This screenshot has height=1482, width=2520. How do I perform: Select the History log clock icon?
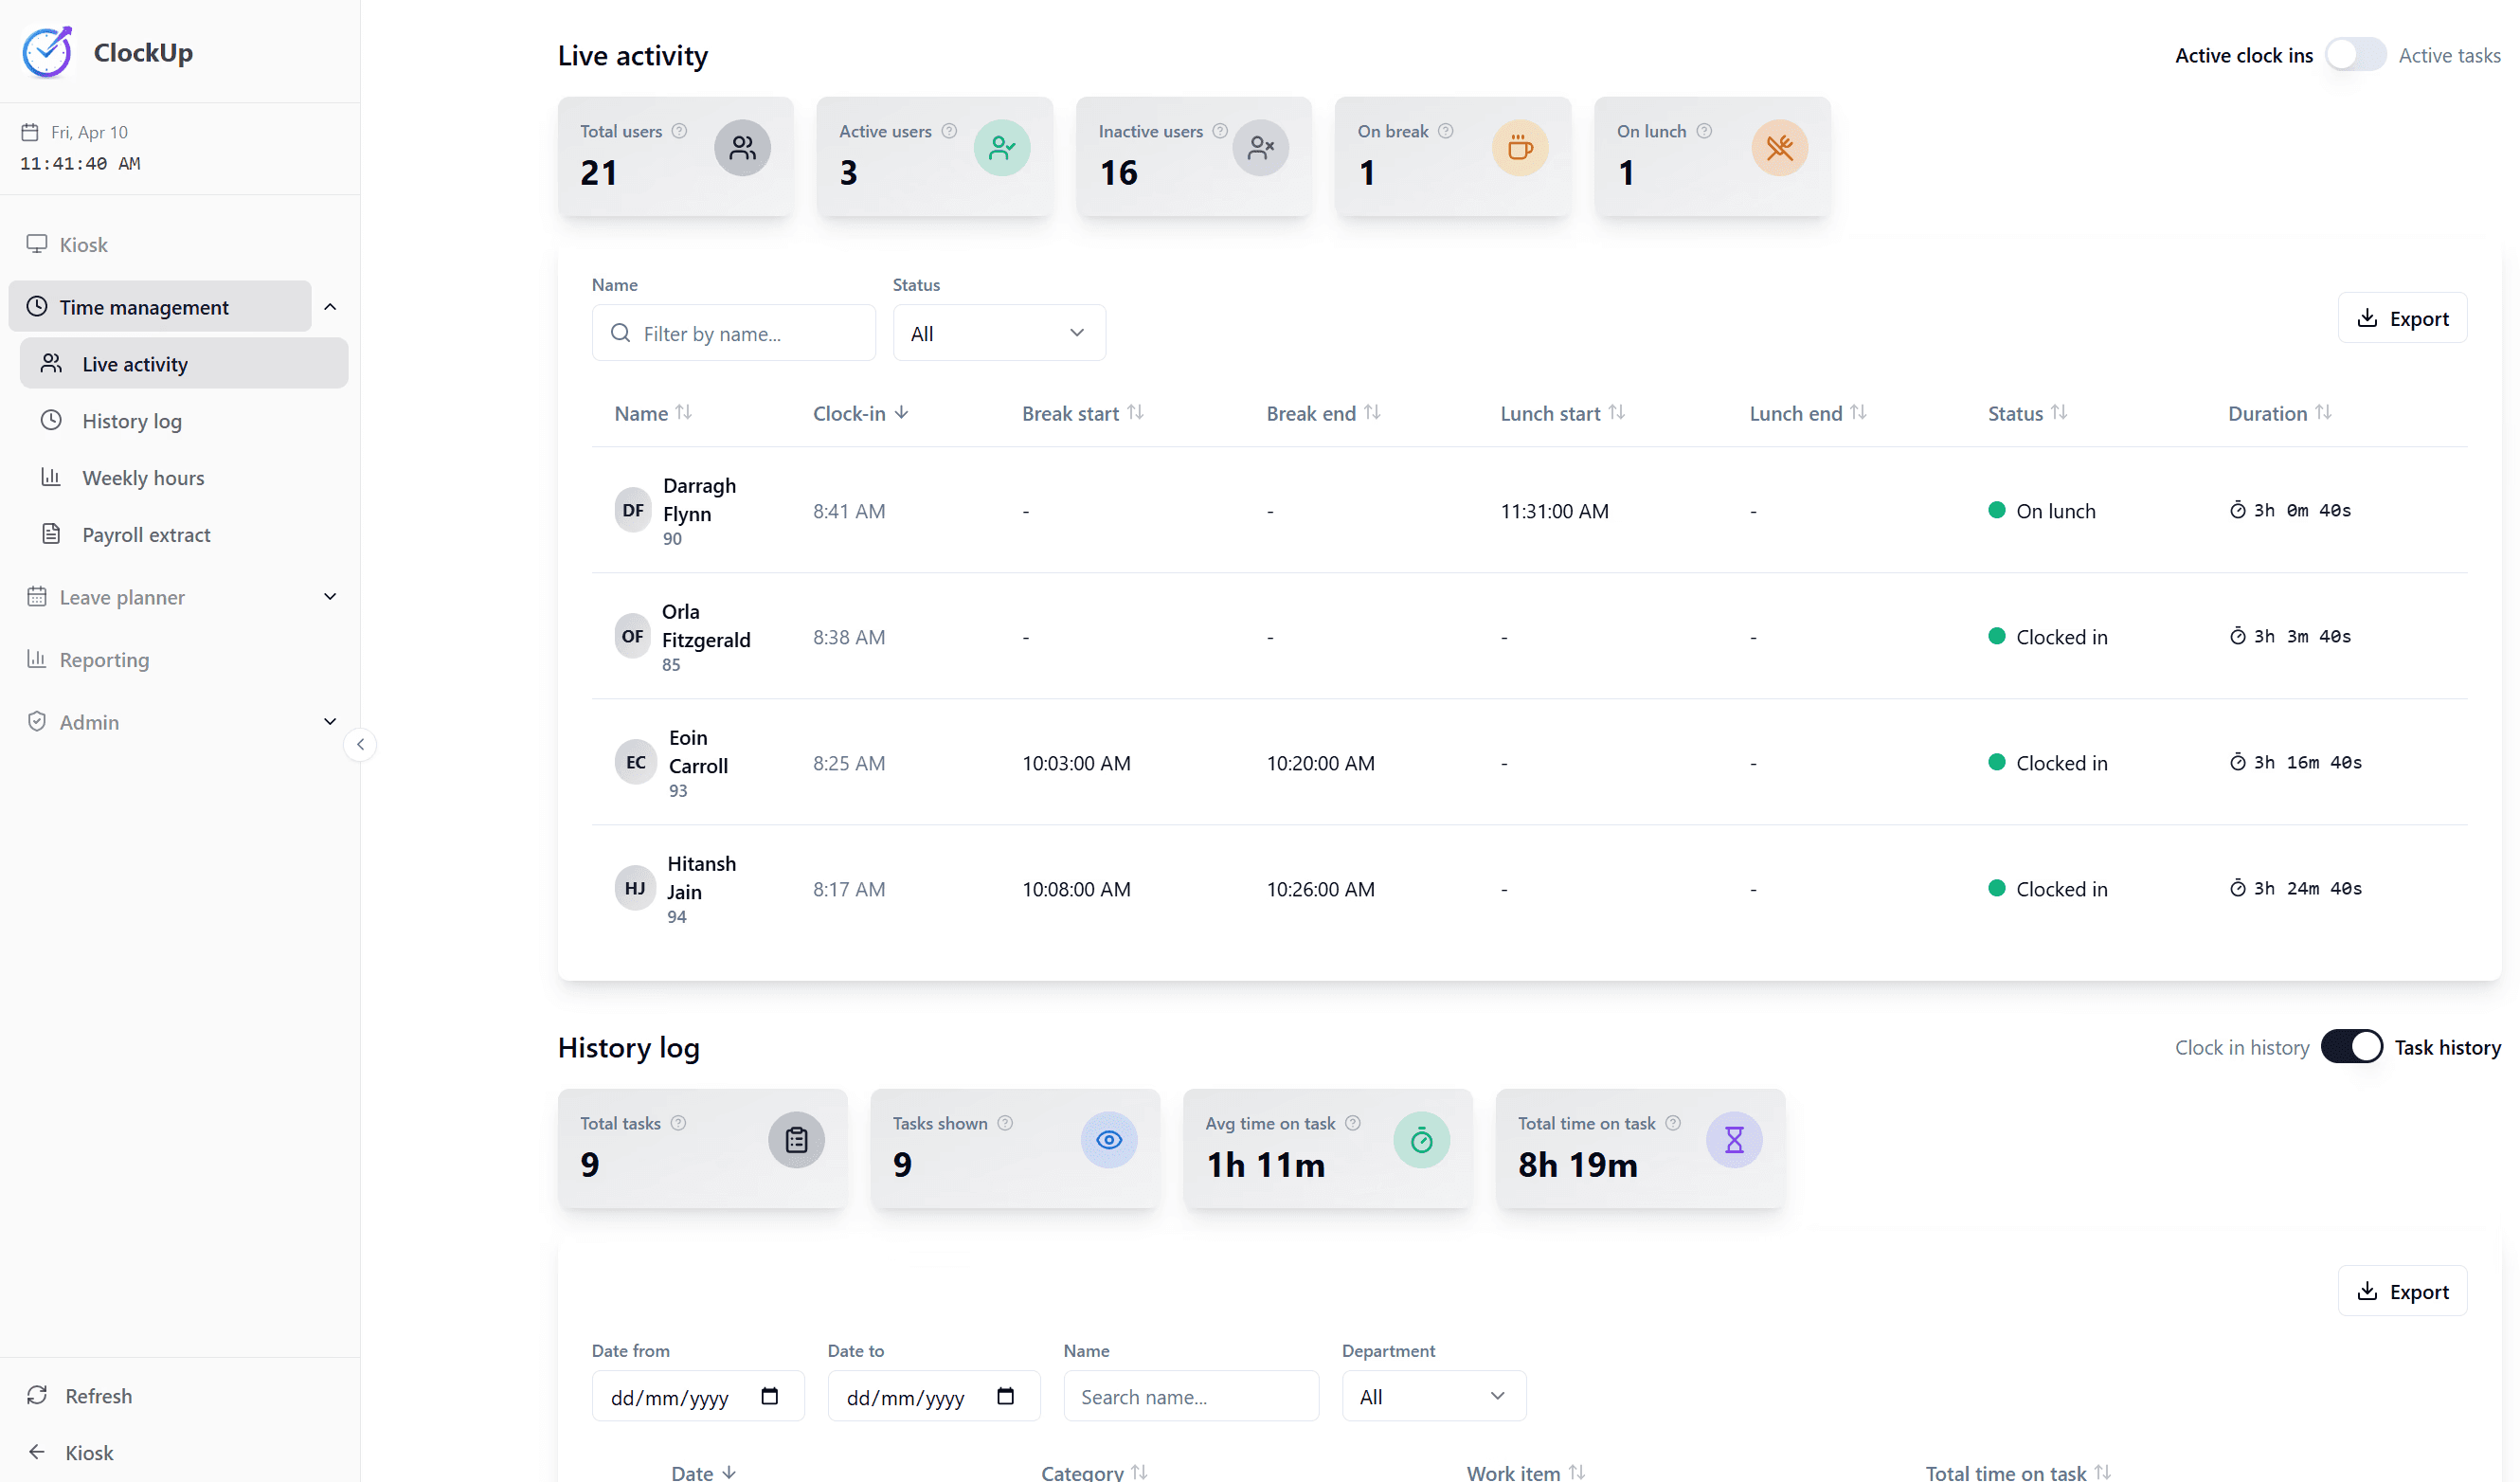51,420
